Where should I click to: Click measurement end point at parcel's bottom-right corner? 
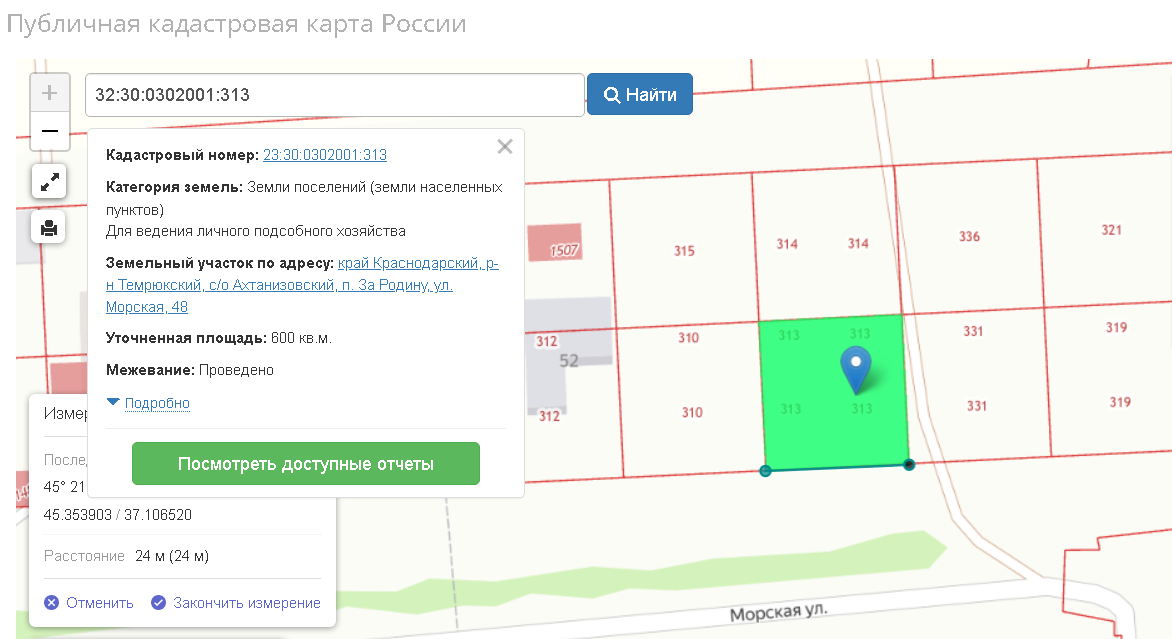point(909,465)
